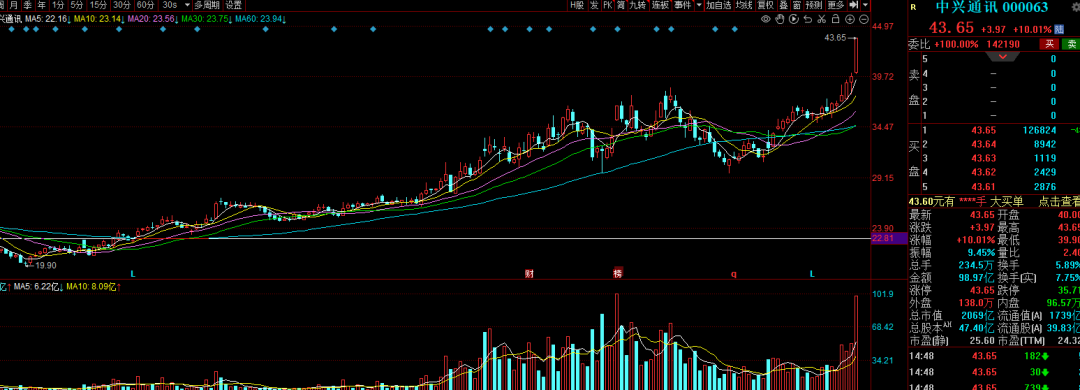
Task: Click the 加自选 button
Action: click(x=718, y=5)
